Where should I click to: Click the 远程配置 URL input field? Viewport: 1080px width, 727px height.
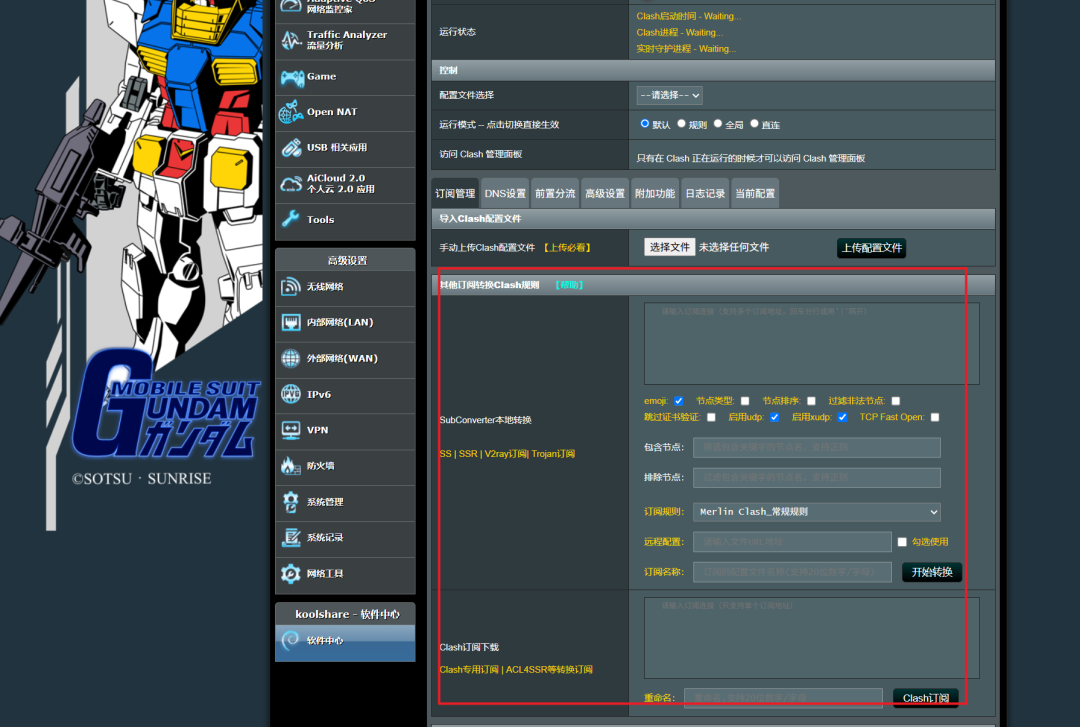pos(792,542)
